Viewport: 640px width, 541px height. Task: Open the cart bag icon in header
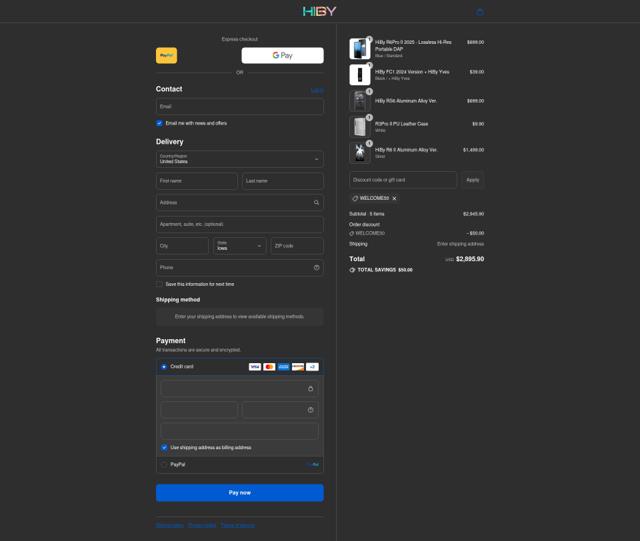(x=480, y=12)
